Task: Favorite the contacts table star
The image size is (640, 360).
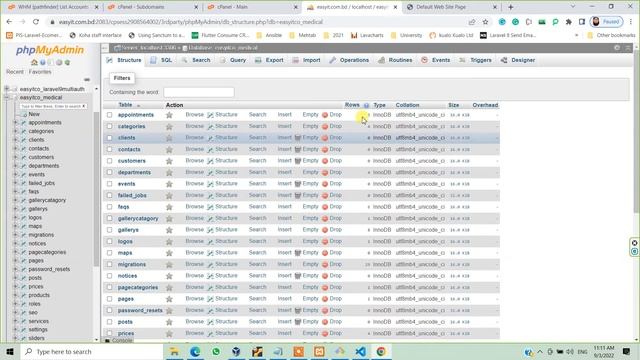Action: coord(169,149)
